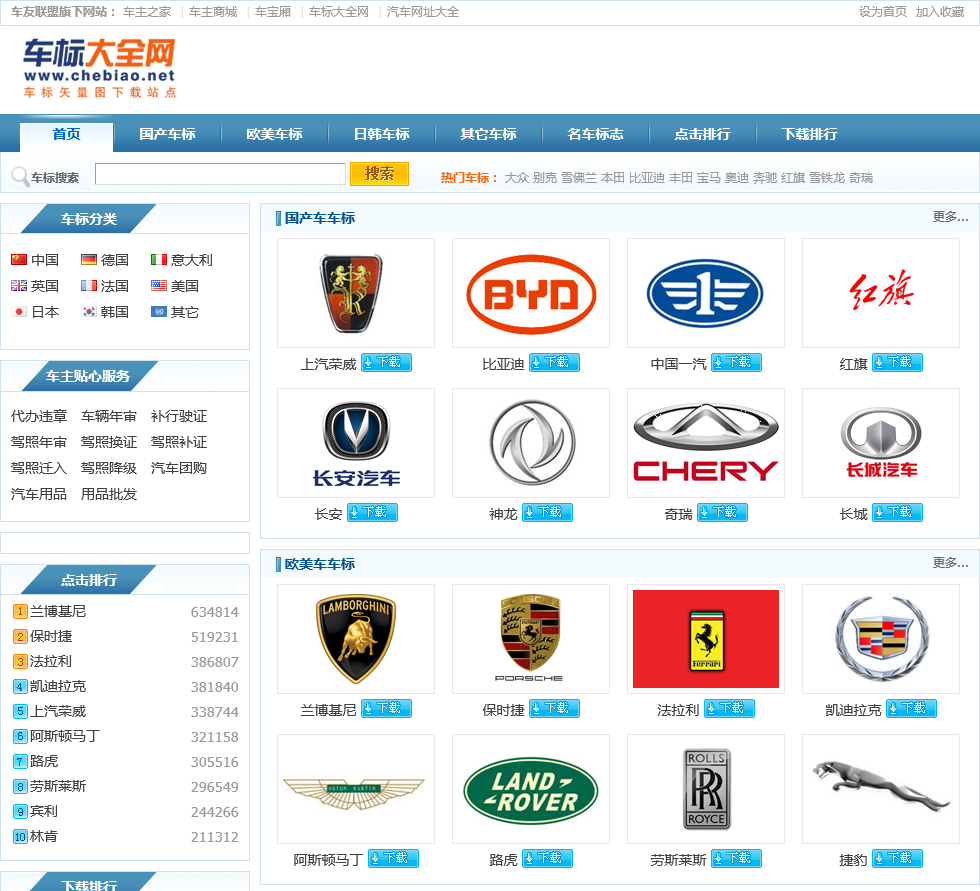Download the 红旗 logo via 下载

coord(897,362)
